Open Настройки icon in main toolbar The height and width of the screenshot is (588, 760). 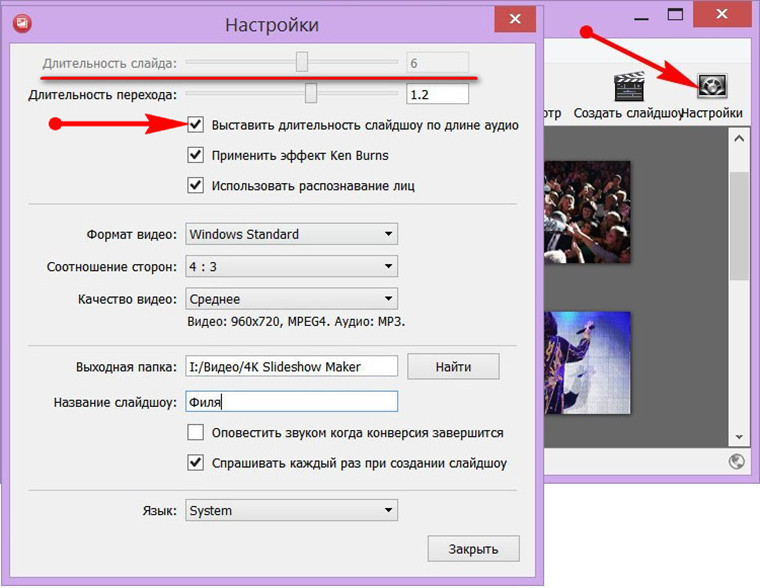coord(712,87)
